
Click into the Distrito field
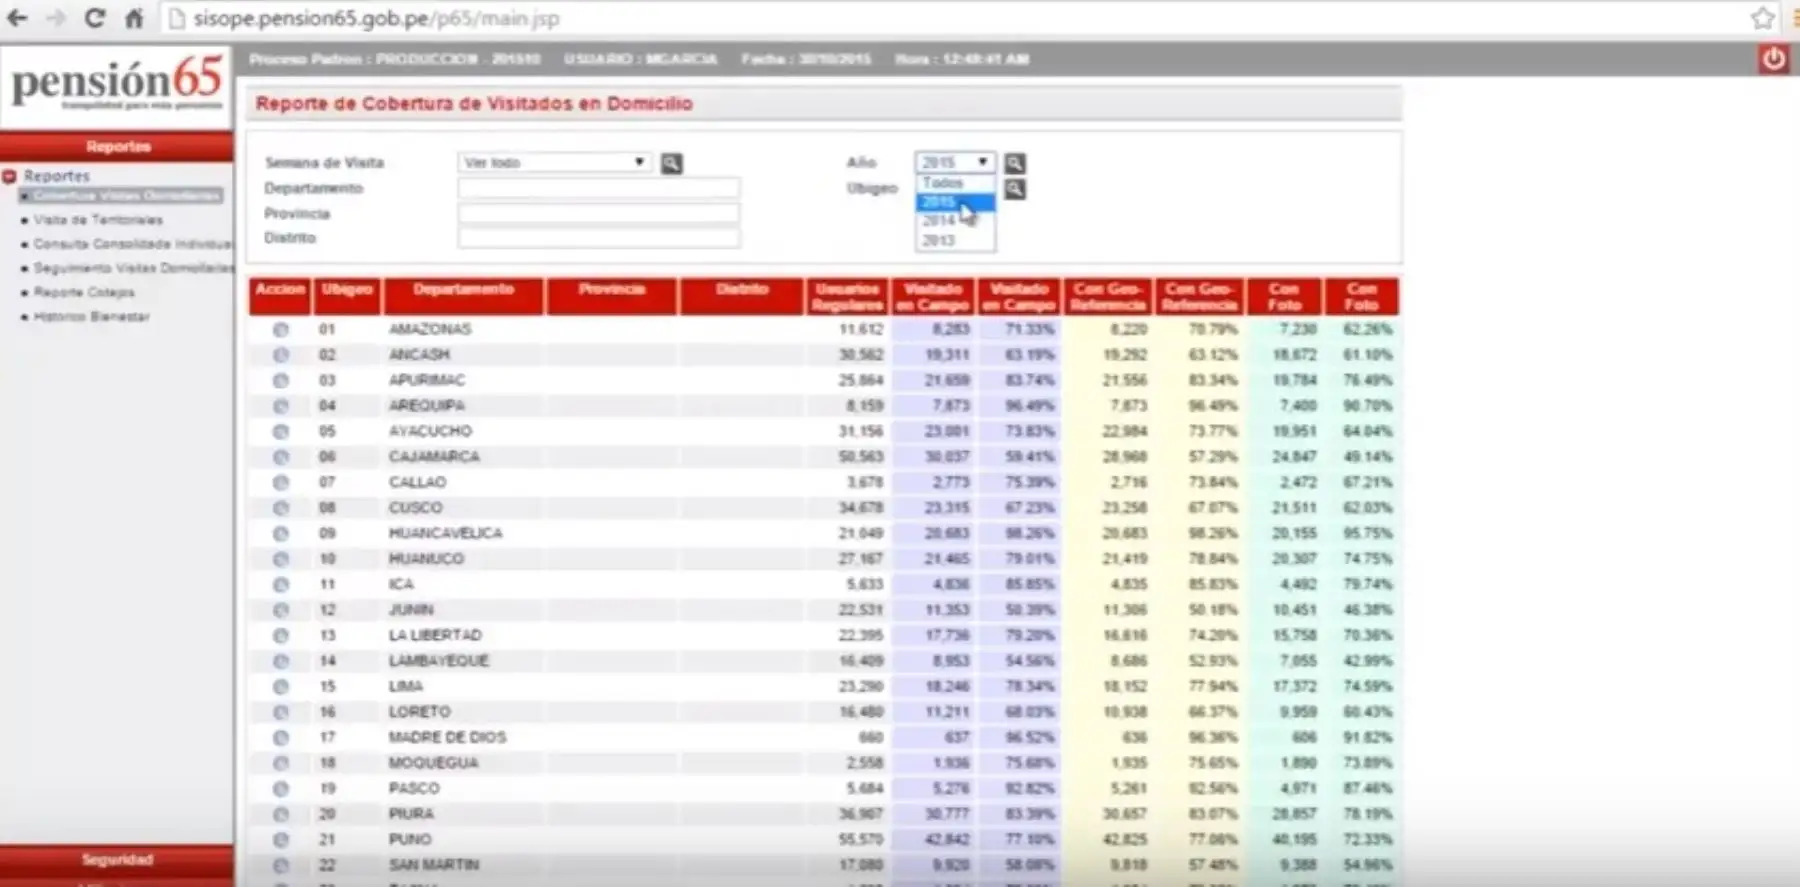[x=599, y=238]
